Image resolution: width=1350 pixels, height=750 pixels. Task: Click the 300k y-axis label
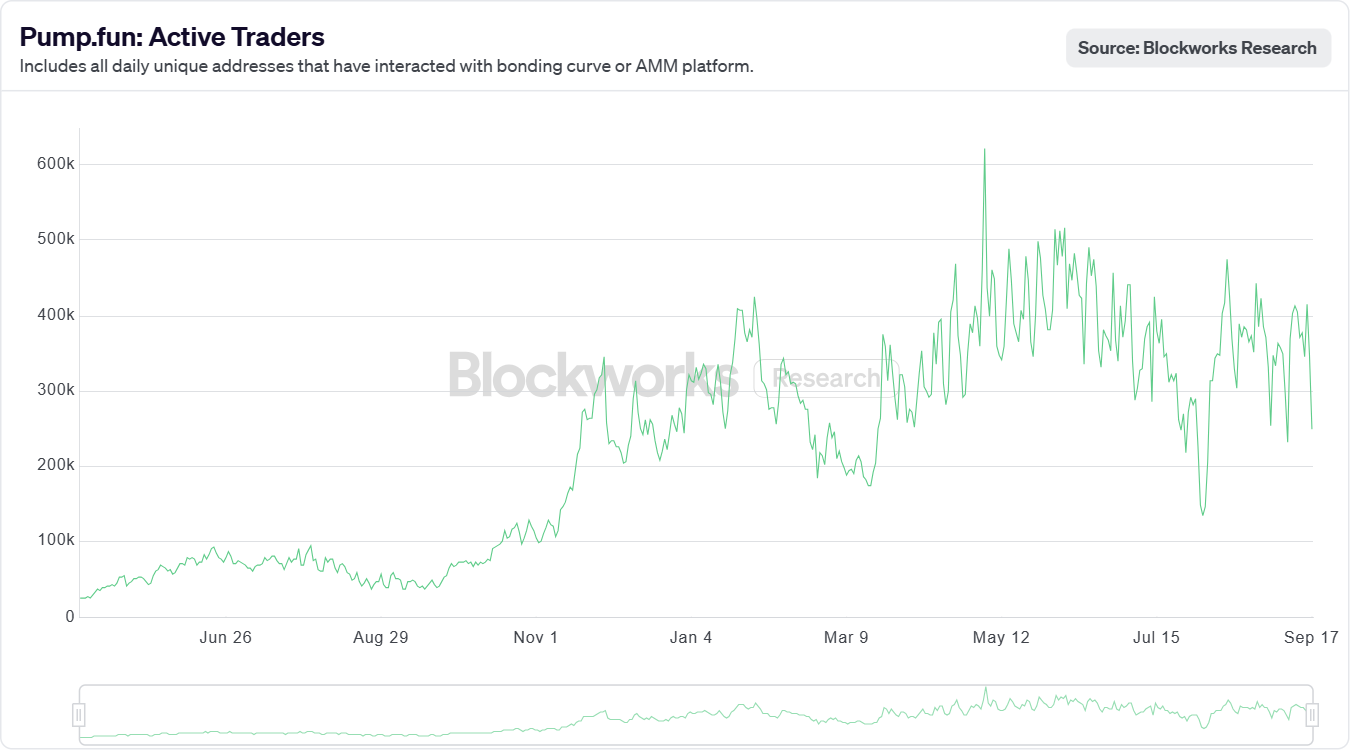click(x=56, y=390)
